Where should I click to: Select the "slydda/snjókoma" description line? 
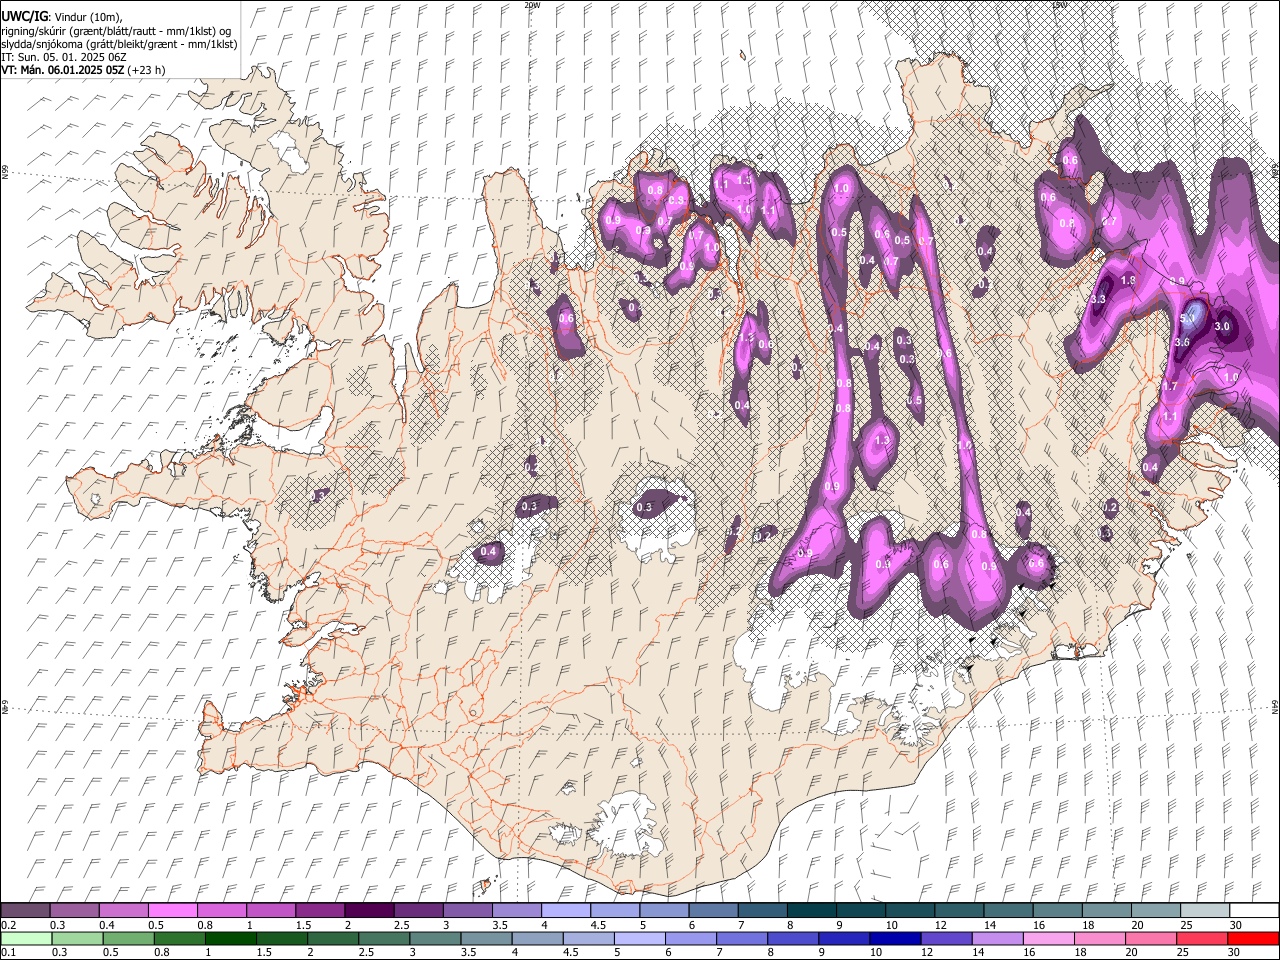119,44
